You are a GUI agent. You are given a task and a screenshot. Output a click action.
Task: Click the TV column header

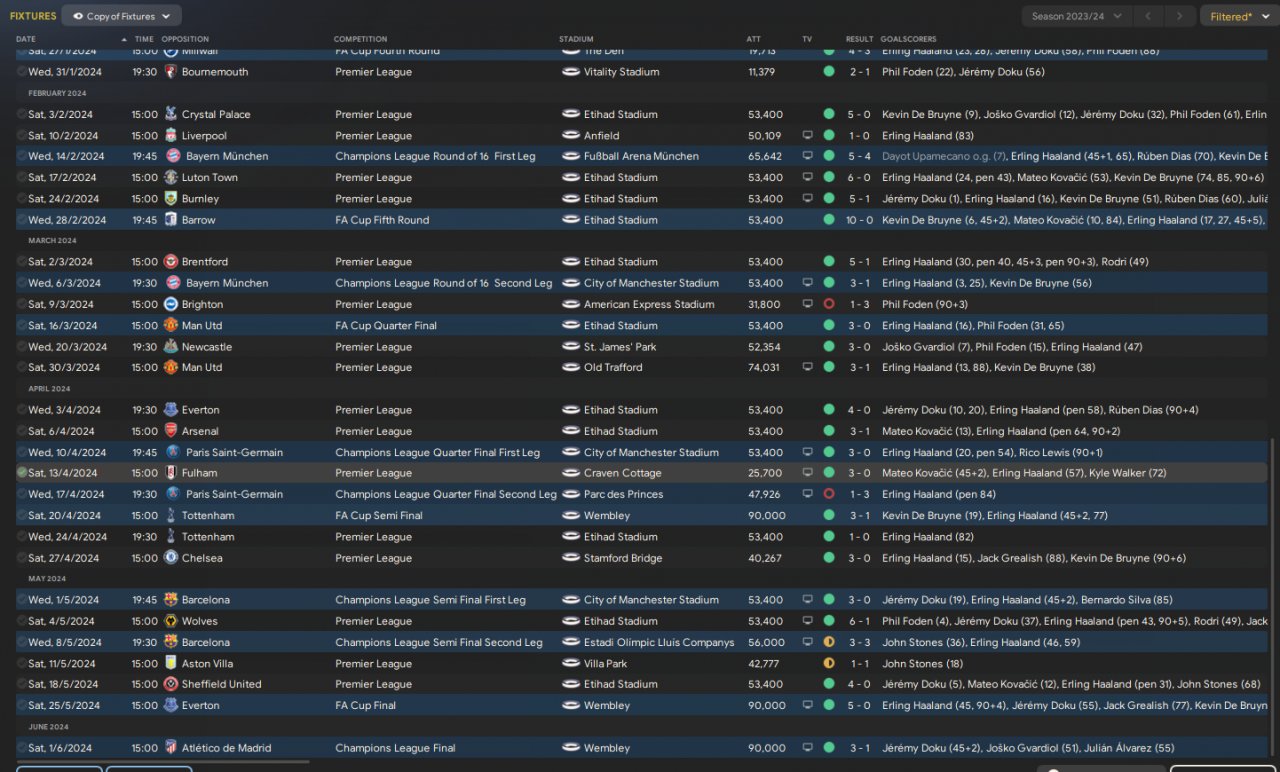pos(807,39)
